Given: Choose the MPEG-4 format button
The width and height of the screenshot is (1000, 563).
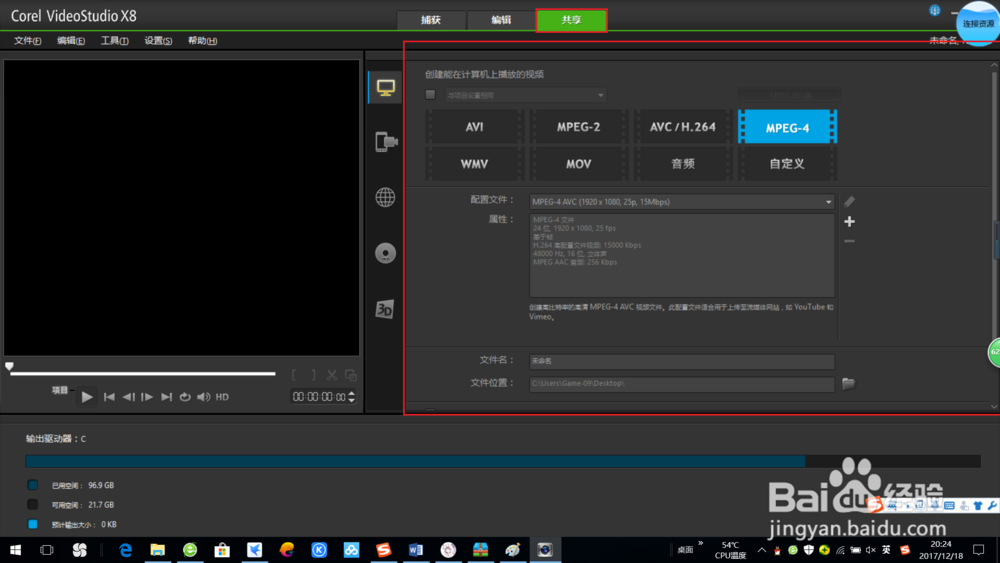Looking at the screenshot, I should (787, 127).
